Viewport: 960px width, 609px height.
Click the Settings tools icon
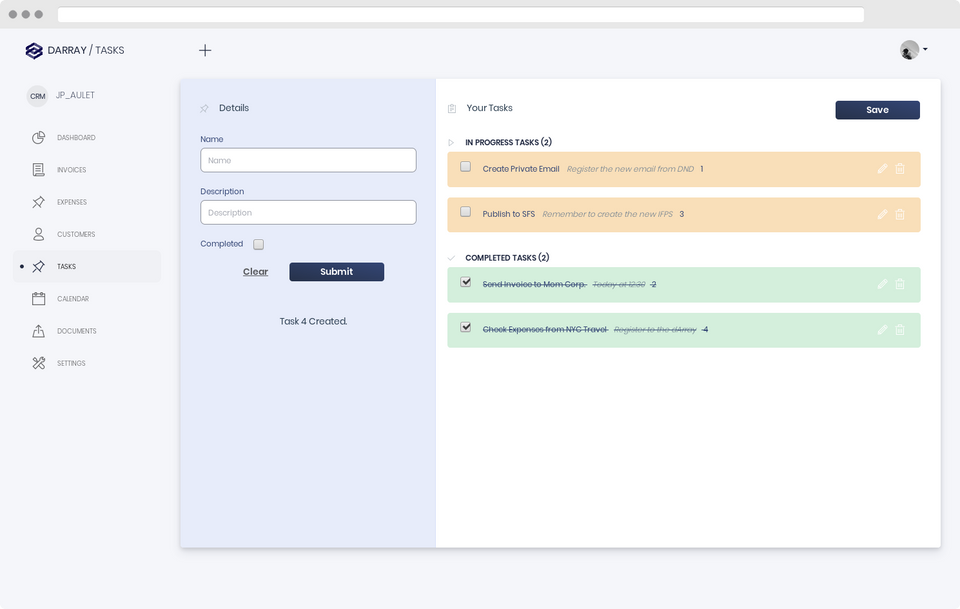(x=38, y=363)
